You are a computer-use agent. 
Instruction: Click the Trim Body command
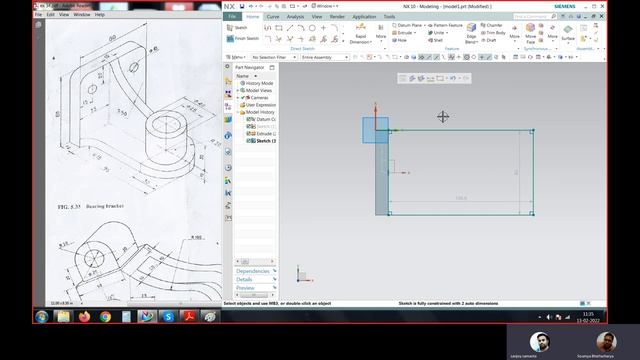[x=493, y=33]
